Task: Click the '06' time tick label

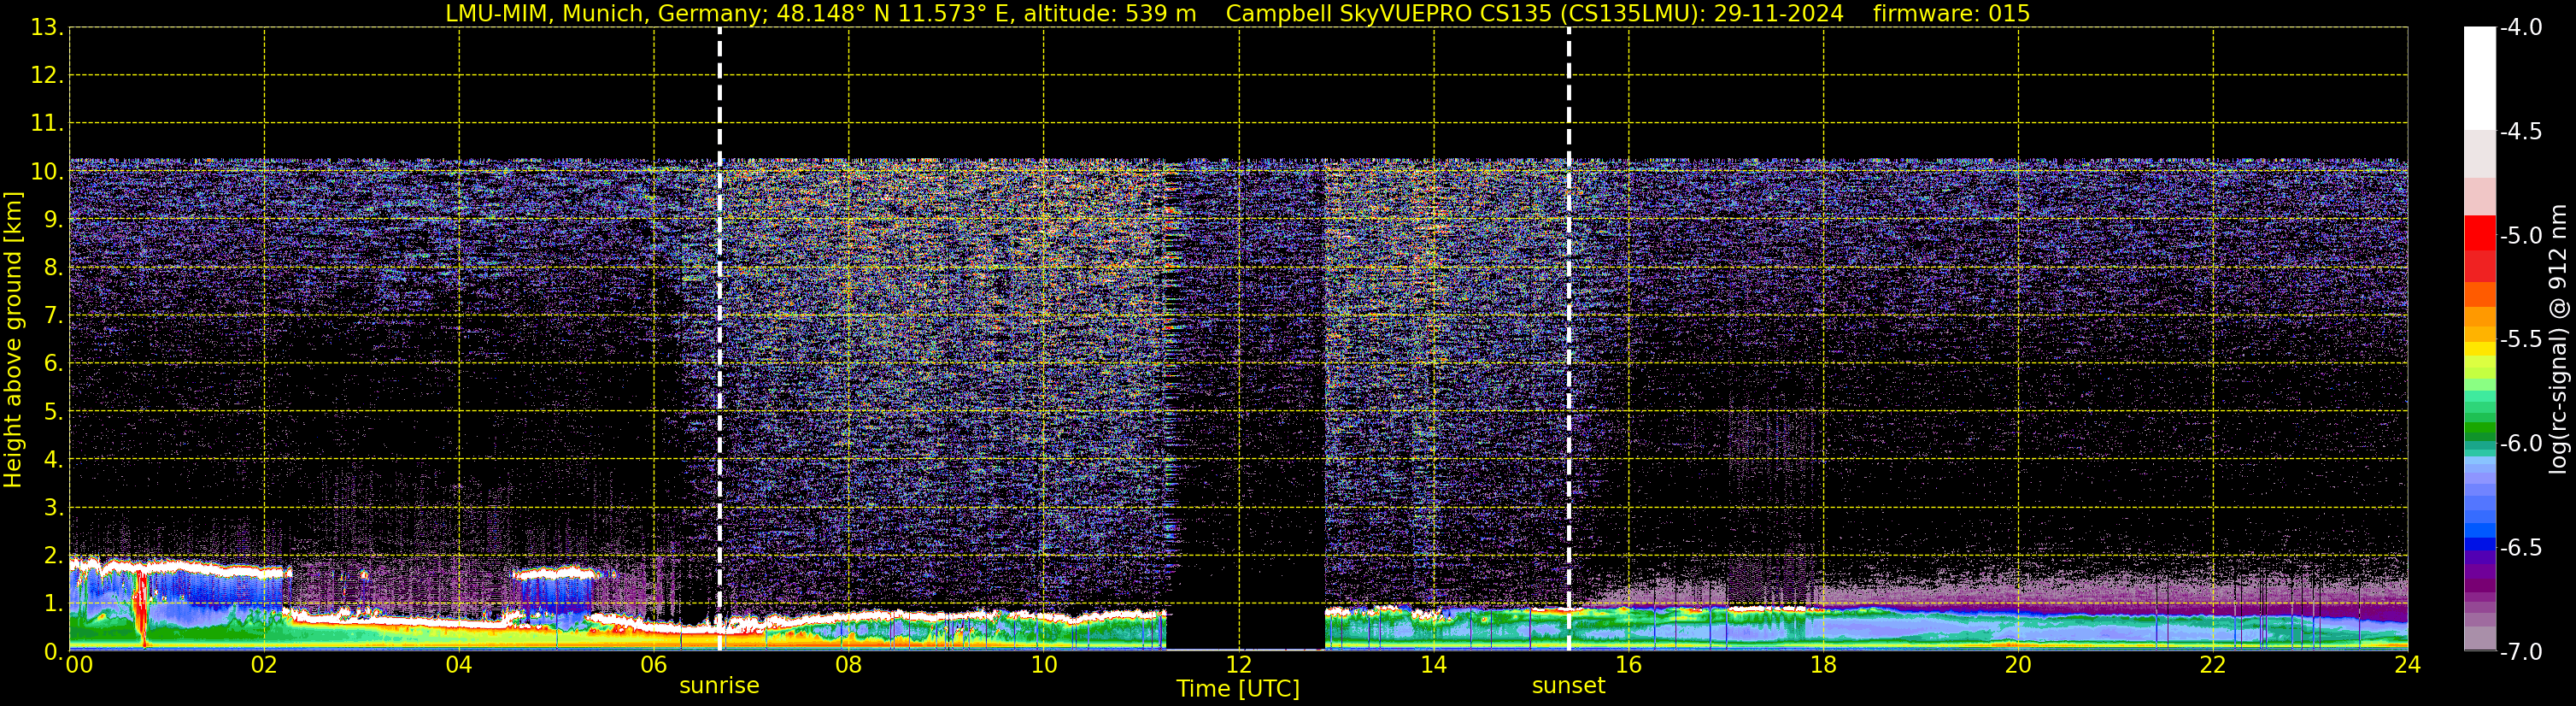Action: (654, 665)
